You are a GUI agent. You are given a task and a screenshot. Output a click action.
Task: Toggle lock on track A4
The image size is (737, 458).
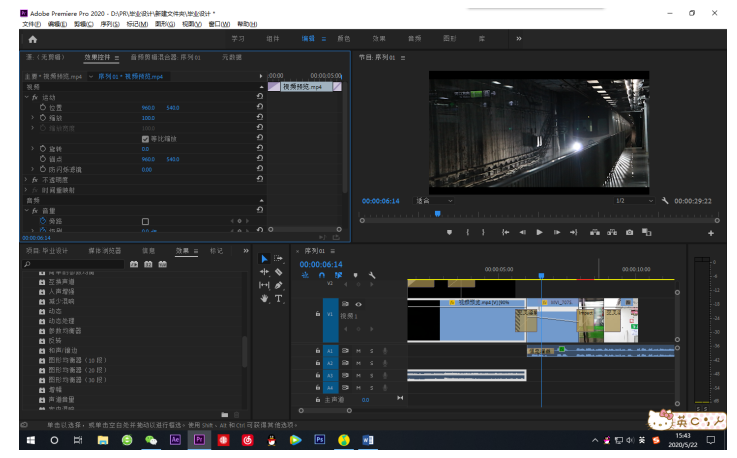click(318, 387)
